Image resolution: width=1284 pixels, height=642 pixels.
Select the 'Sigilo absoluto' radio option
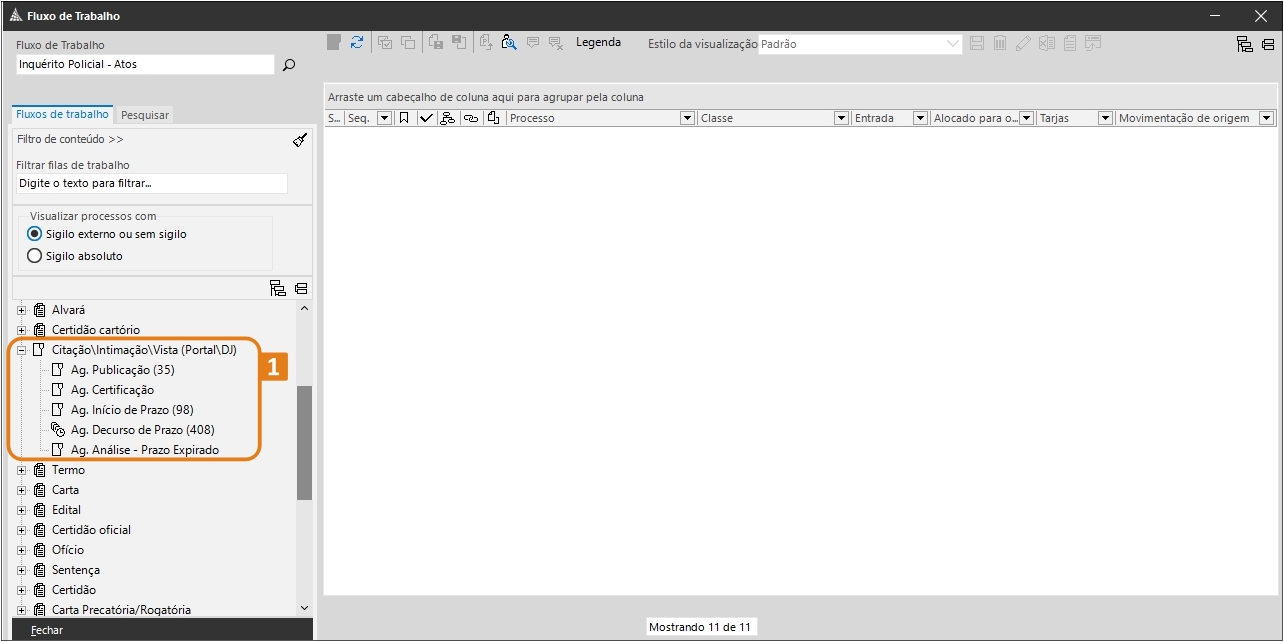click(35, 256)
